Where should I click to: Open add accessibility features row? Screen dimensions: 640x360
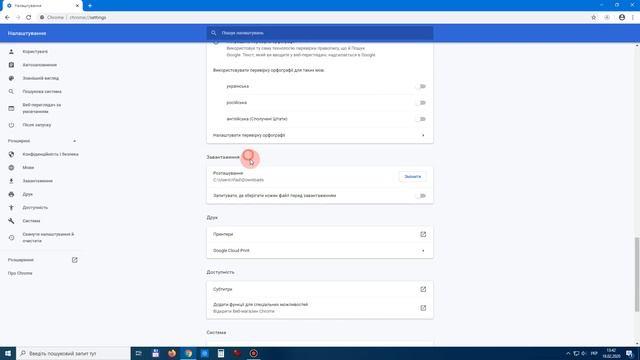(320, 308)
